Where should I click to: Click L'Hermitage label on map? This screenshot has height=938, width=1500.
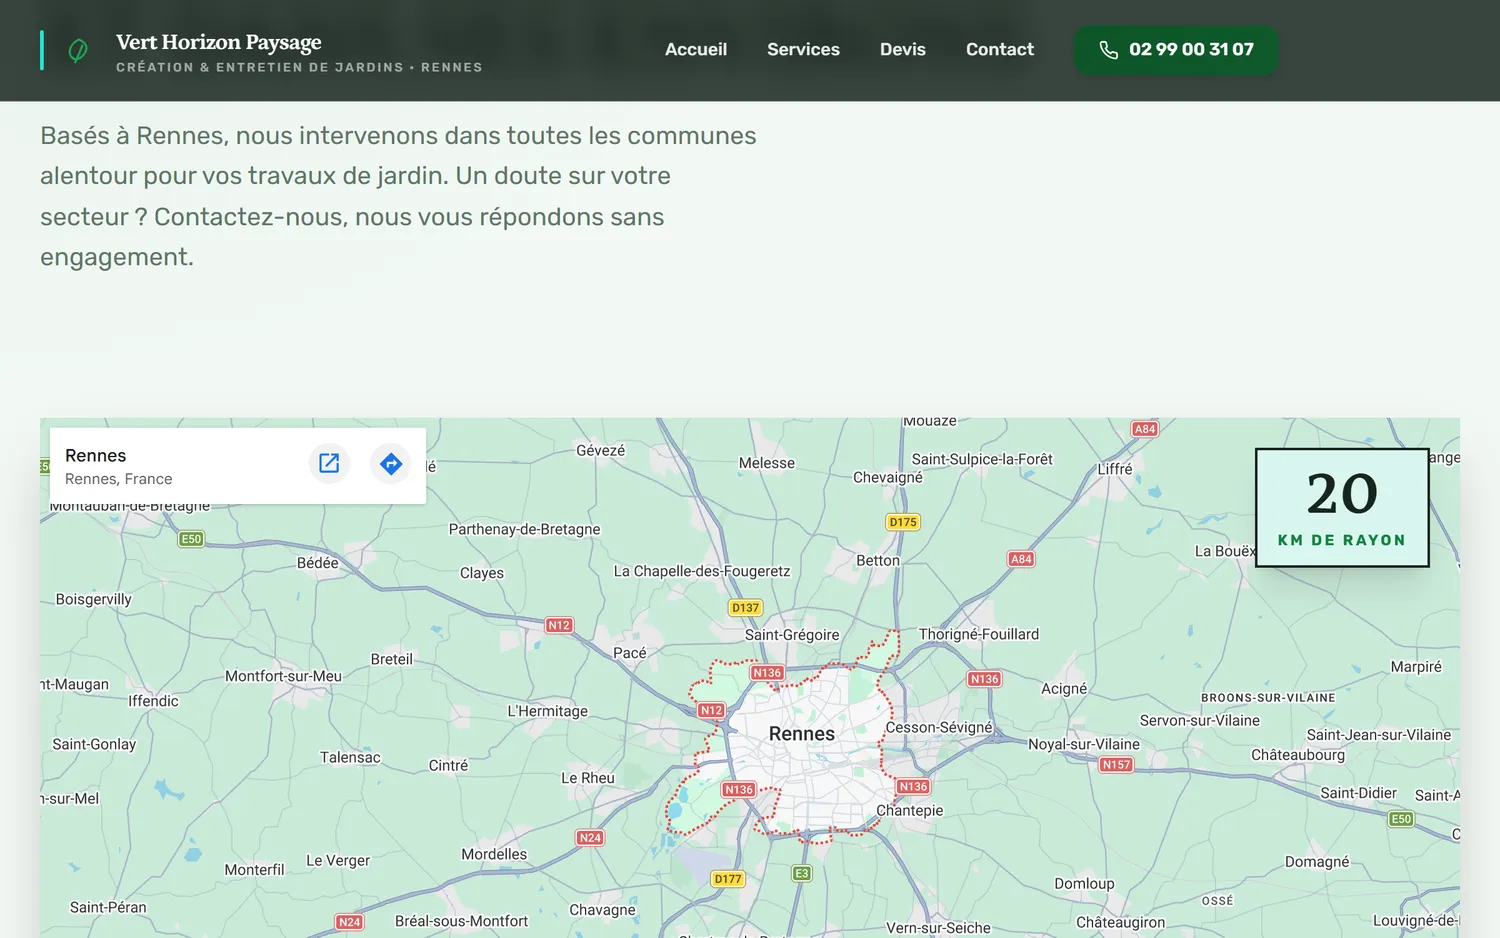[x=548, y=711]
